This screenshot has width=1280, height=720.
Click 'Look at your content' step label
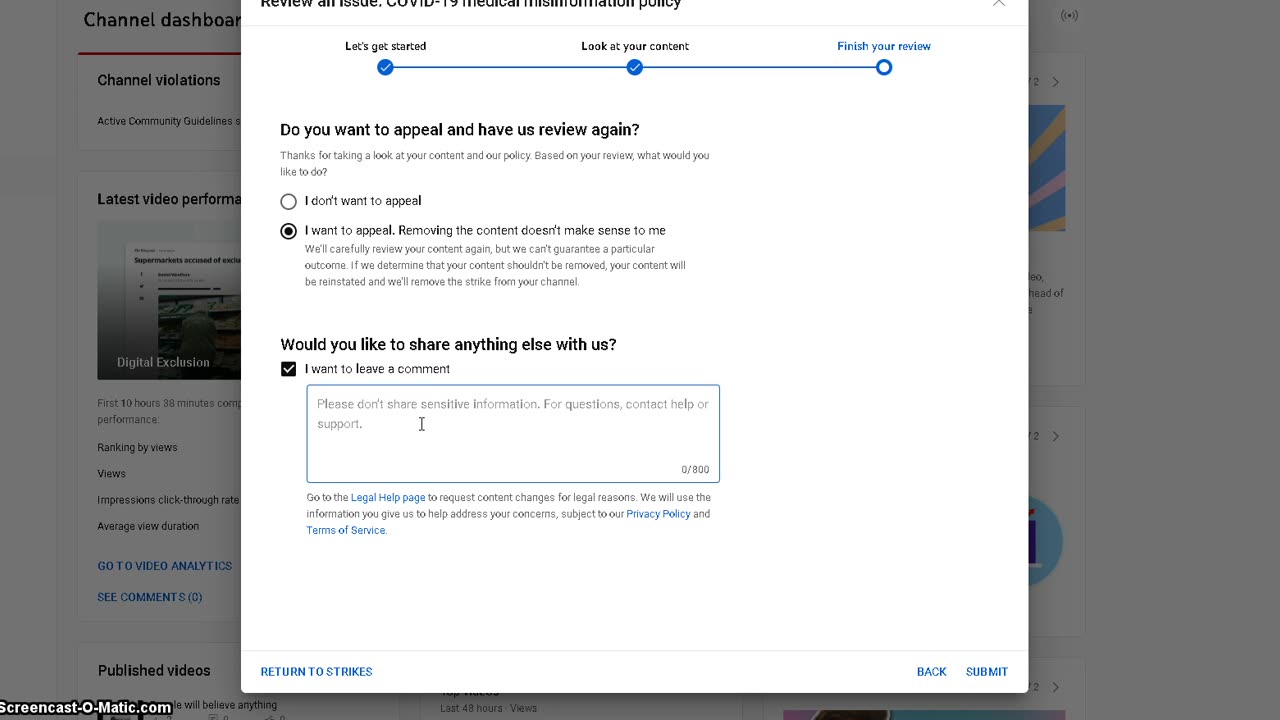point(635,46)
